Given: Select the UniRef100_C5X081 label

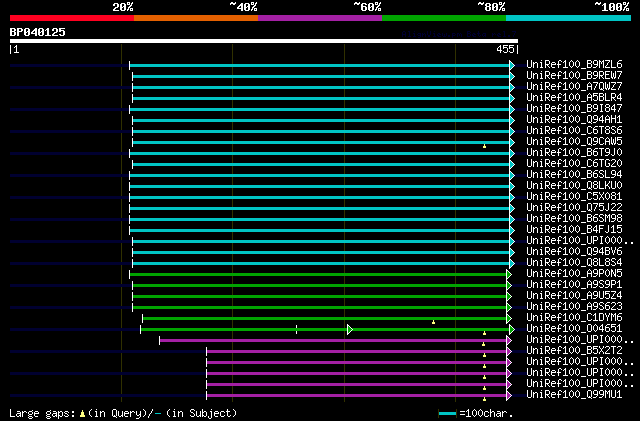Looking at the screenshot, I should pos(574,197).
